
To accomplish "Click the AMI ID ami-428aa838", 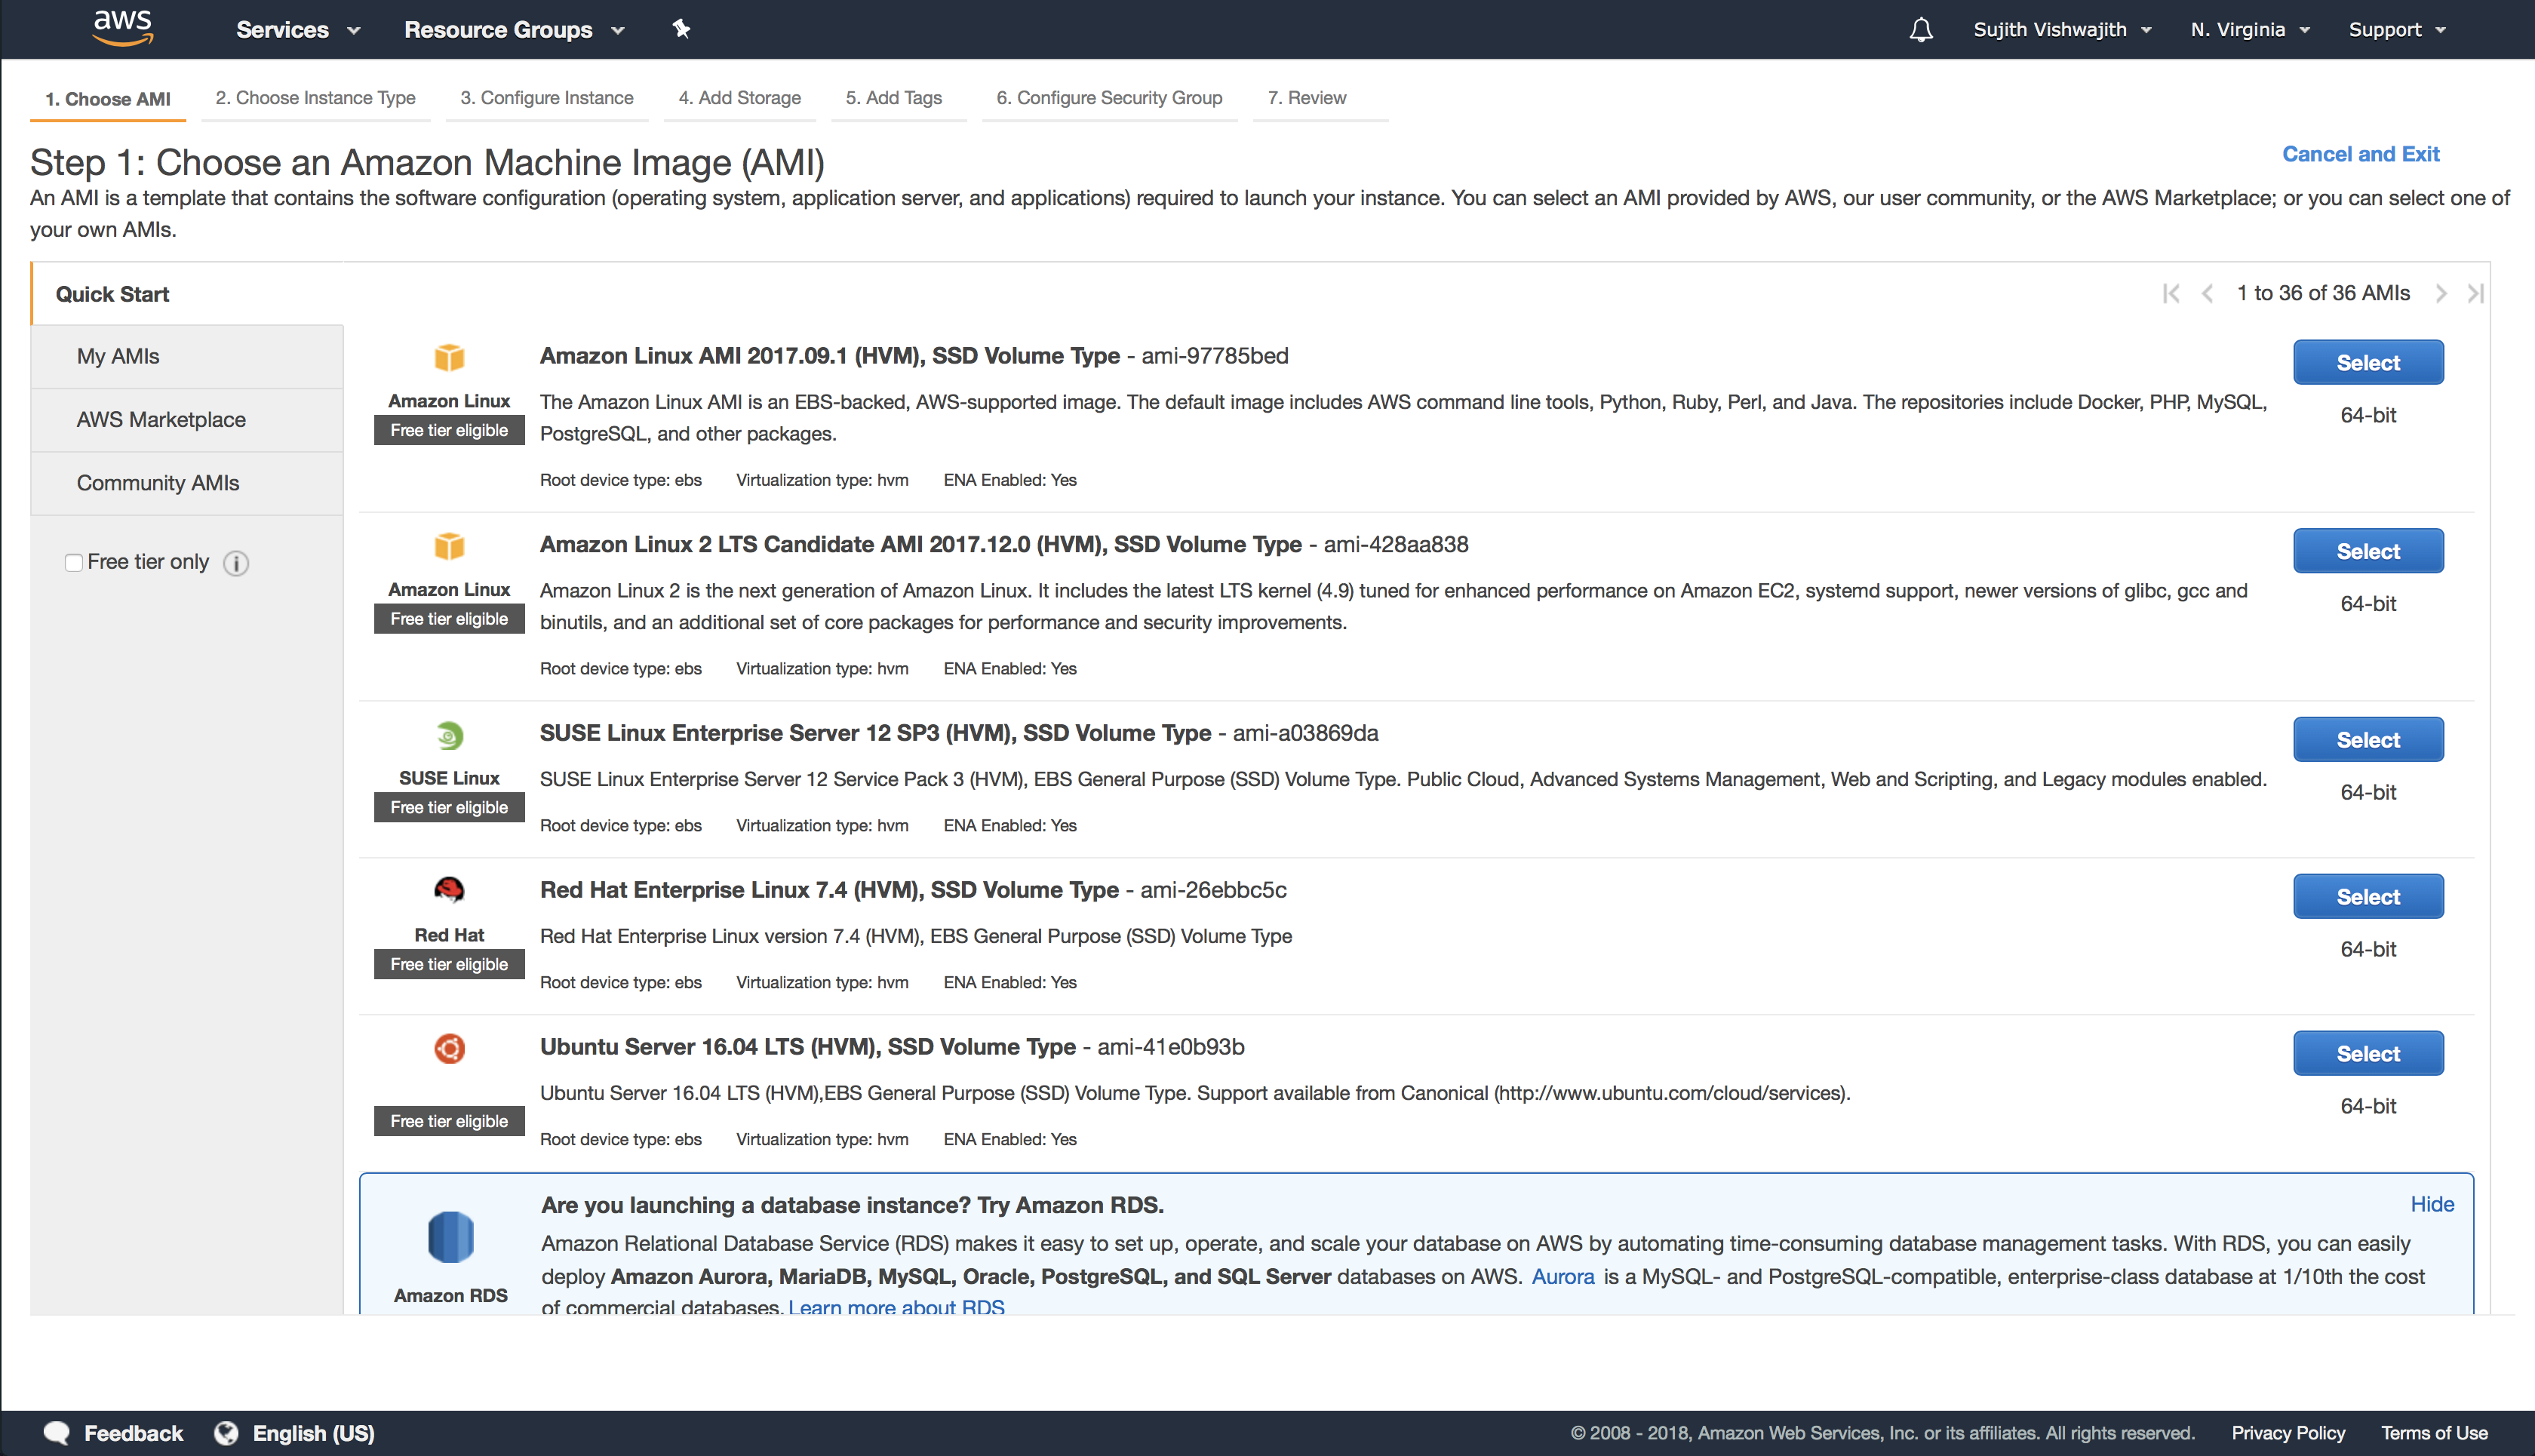I will 1396,545.
